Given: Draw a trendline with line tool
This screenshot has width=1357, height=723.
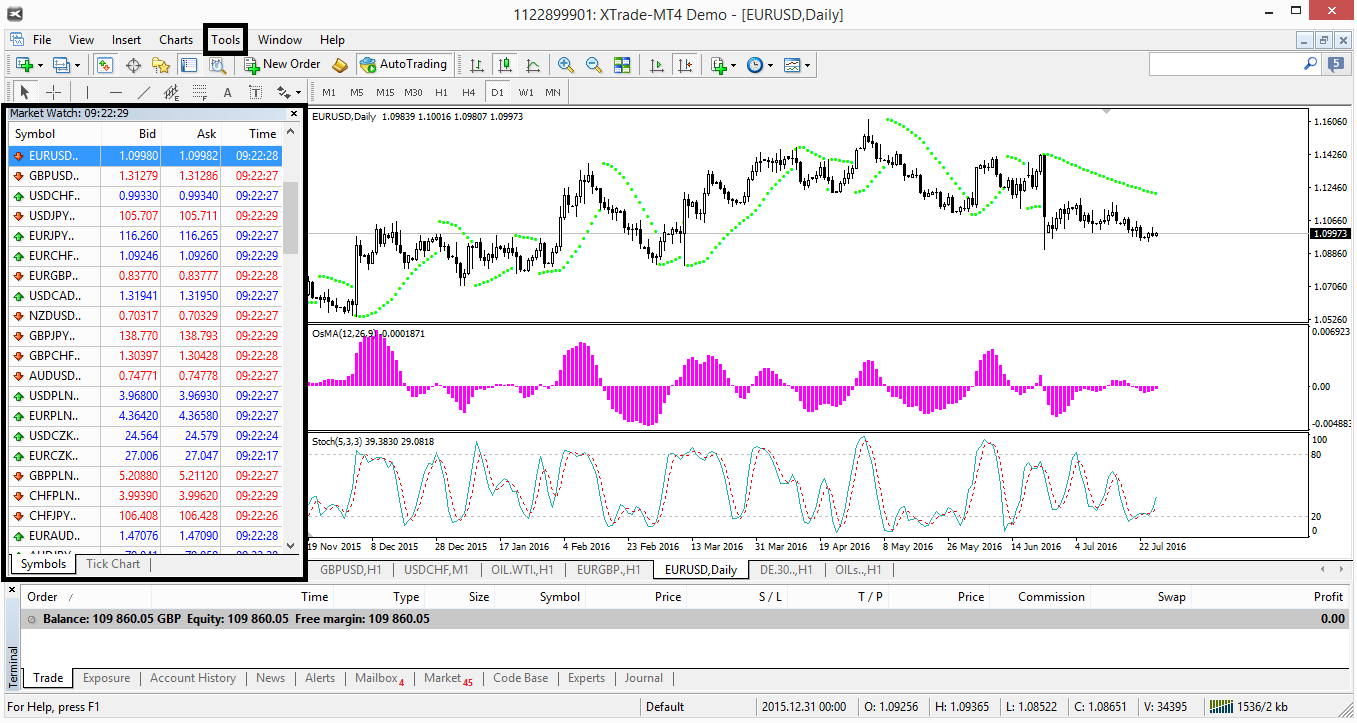Looking at the screenshot, I should 143,92.
